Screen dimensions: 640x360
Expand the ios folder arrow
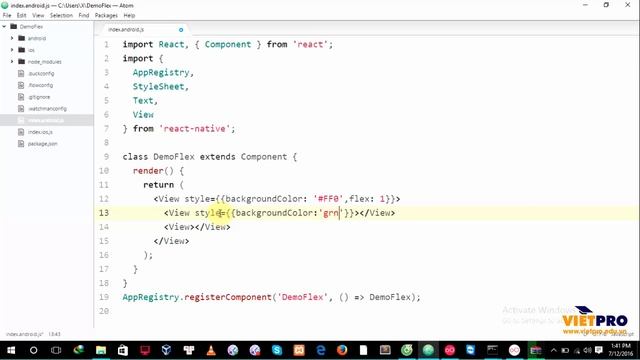(12, 50)
